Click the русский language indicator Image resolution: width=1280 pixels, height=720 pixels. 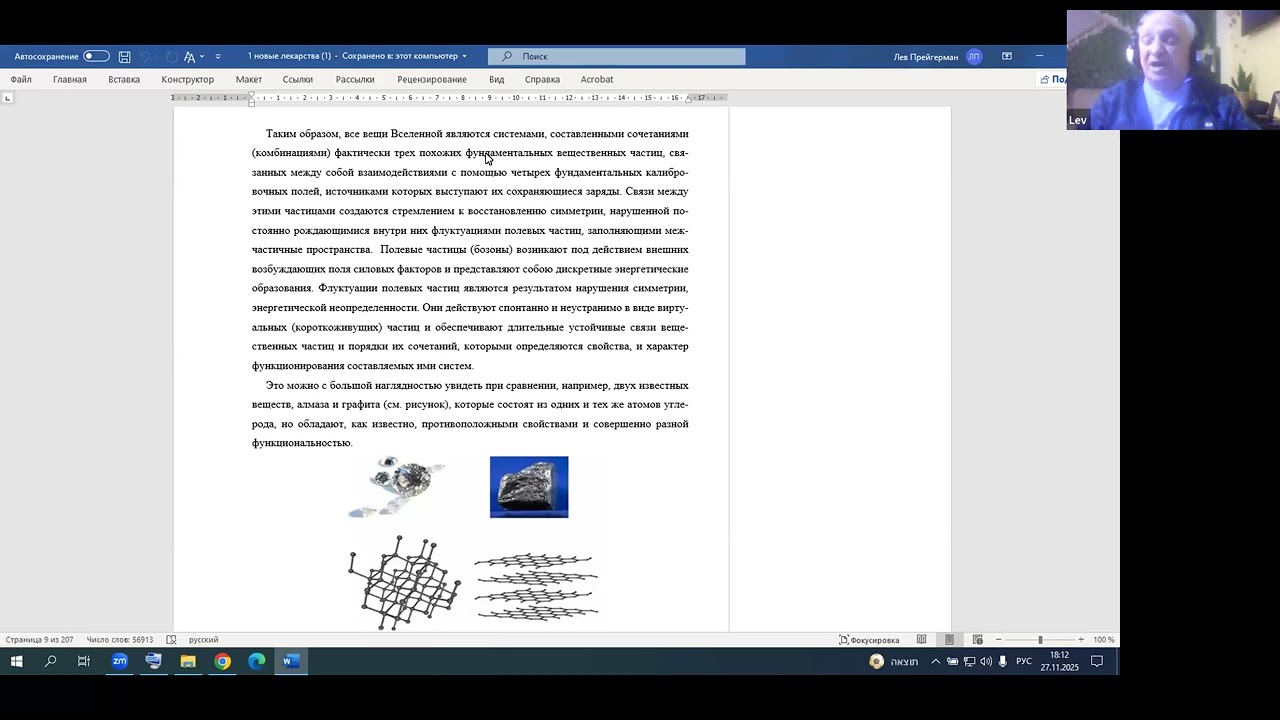(x=204, y=640)
